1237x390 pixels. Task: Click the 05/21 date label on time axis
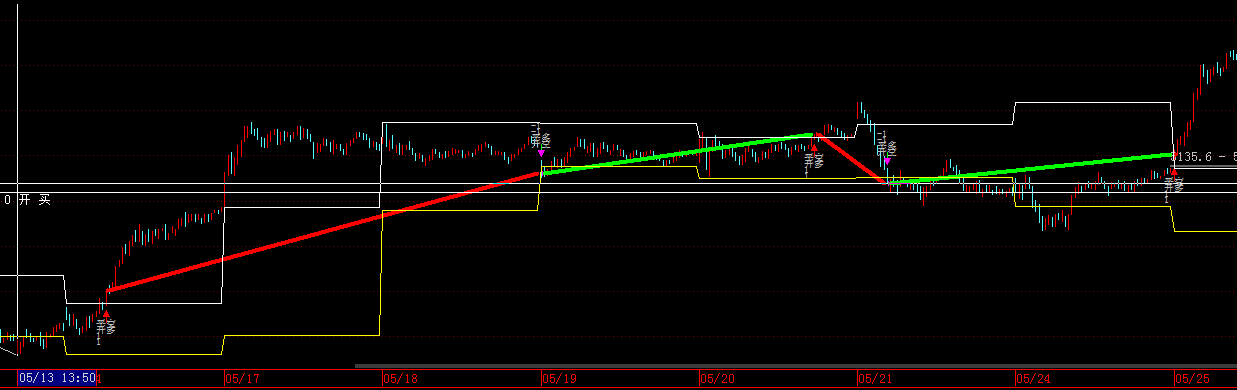(876, 379)
